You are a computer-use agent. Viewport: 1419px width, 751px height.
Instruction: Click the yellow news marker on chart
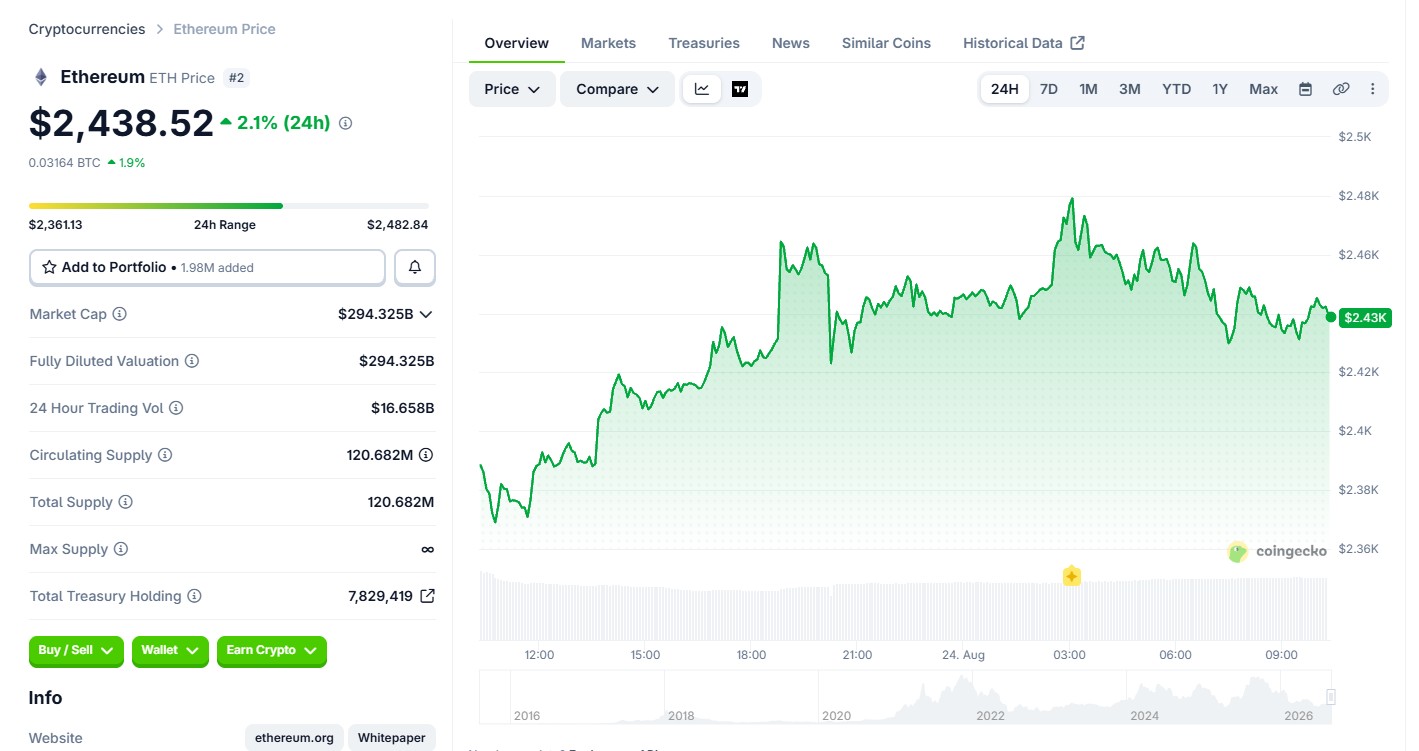(x=1071, y=576)
